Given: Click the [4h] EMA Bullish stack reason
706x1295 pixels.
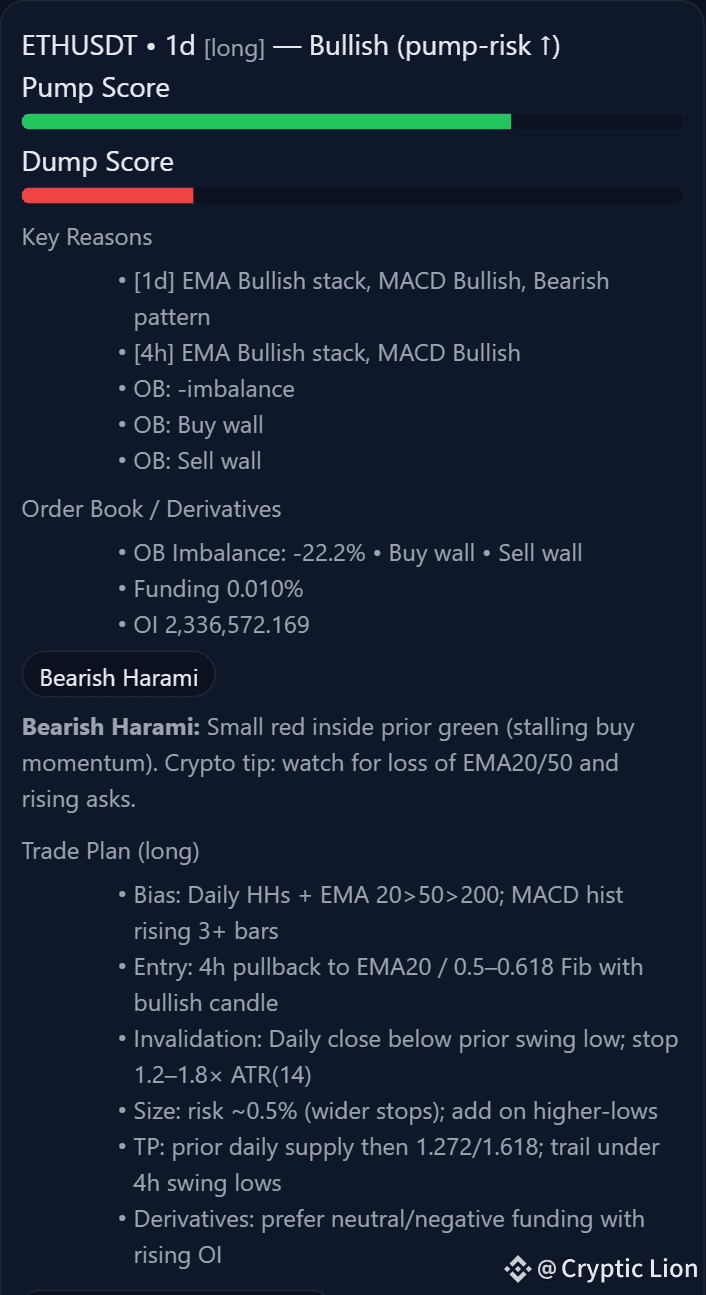Looking at the screenshot, I should click(x=326, y=353).
